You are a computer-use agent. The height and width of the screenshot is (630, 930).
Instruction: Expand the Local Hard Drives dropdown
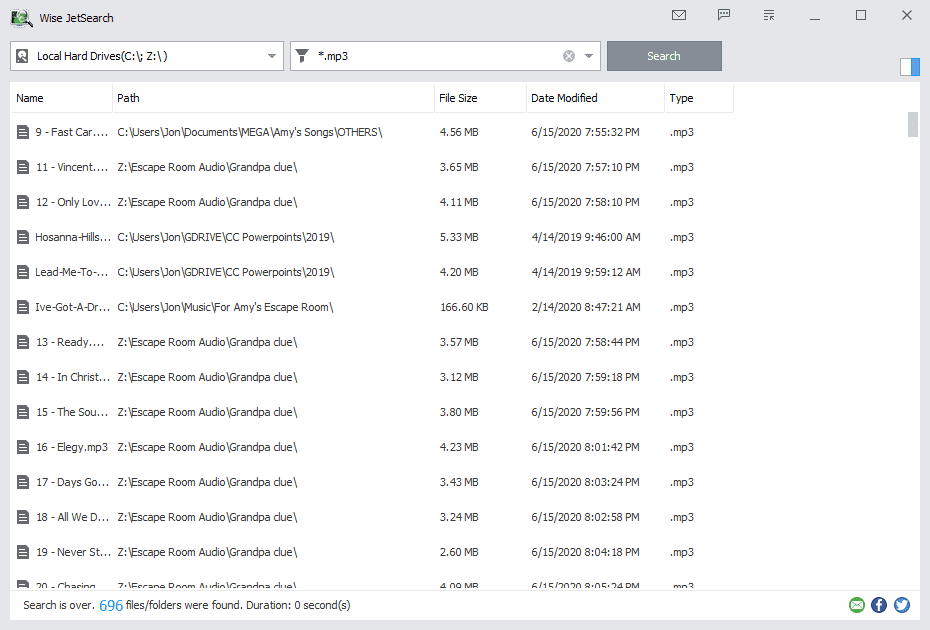(272, 56)
